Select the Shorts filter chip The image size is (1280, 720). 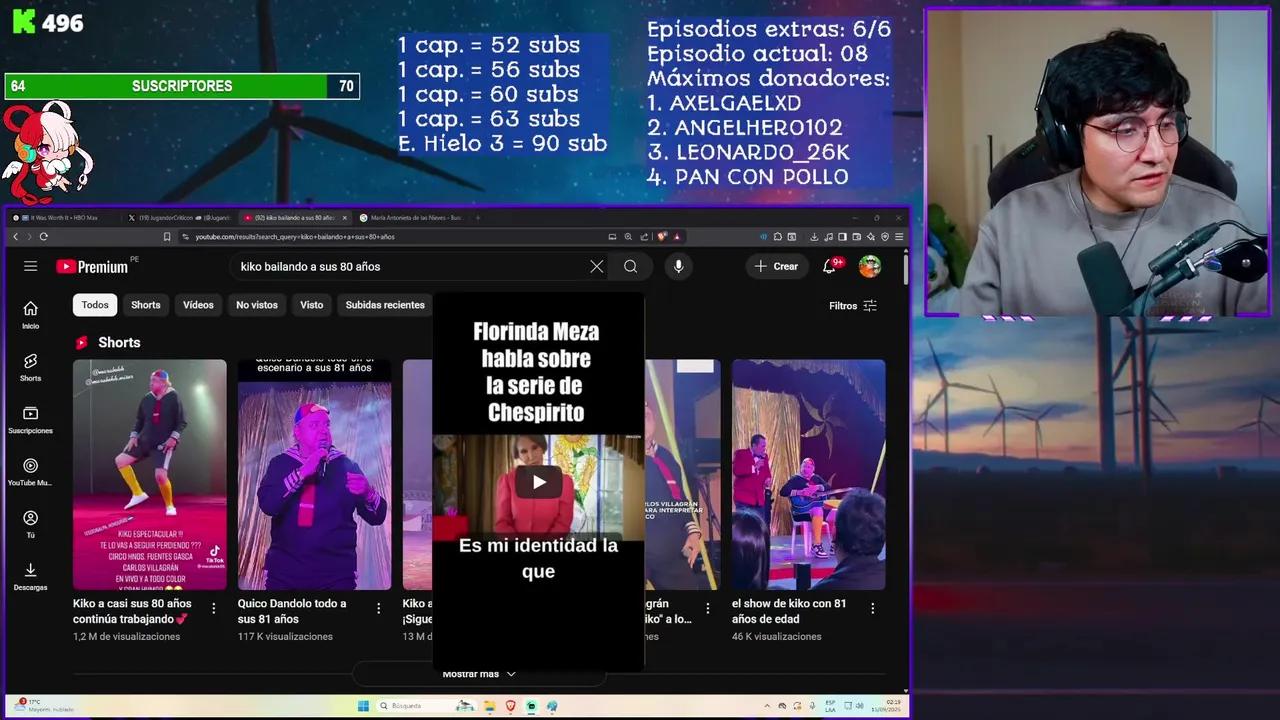pyautogui.click(x=146, y=305)
